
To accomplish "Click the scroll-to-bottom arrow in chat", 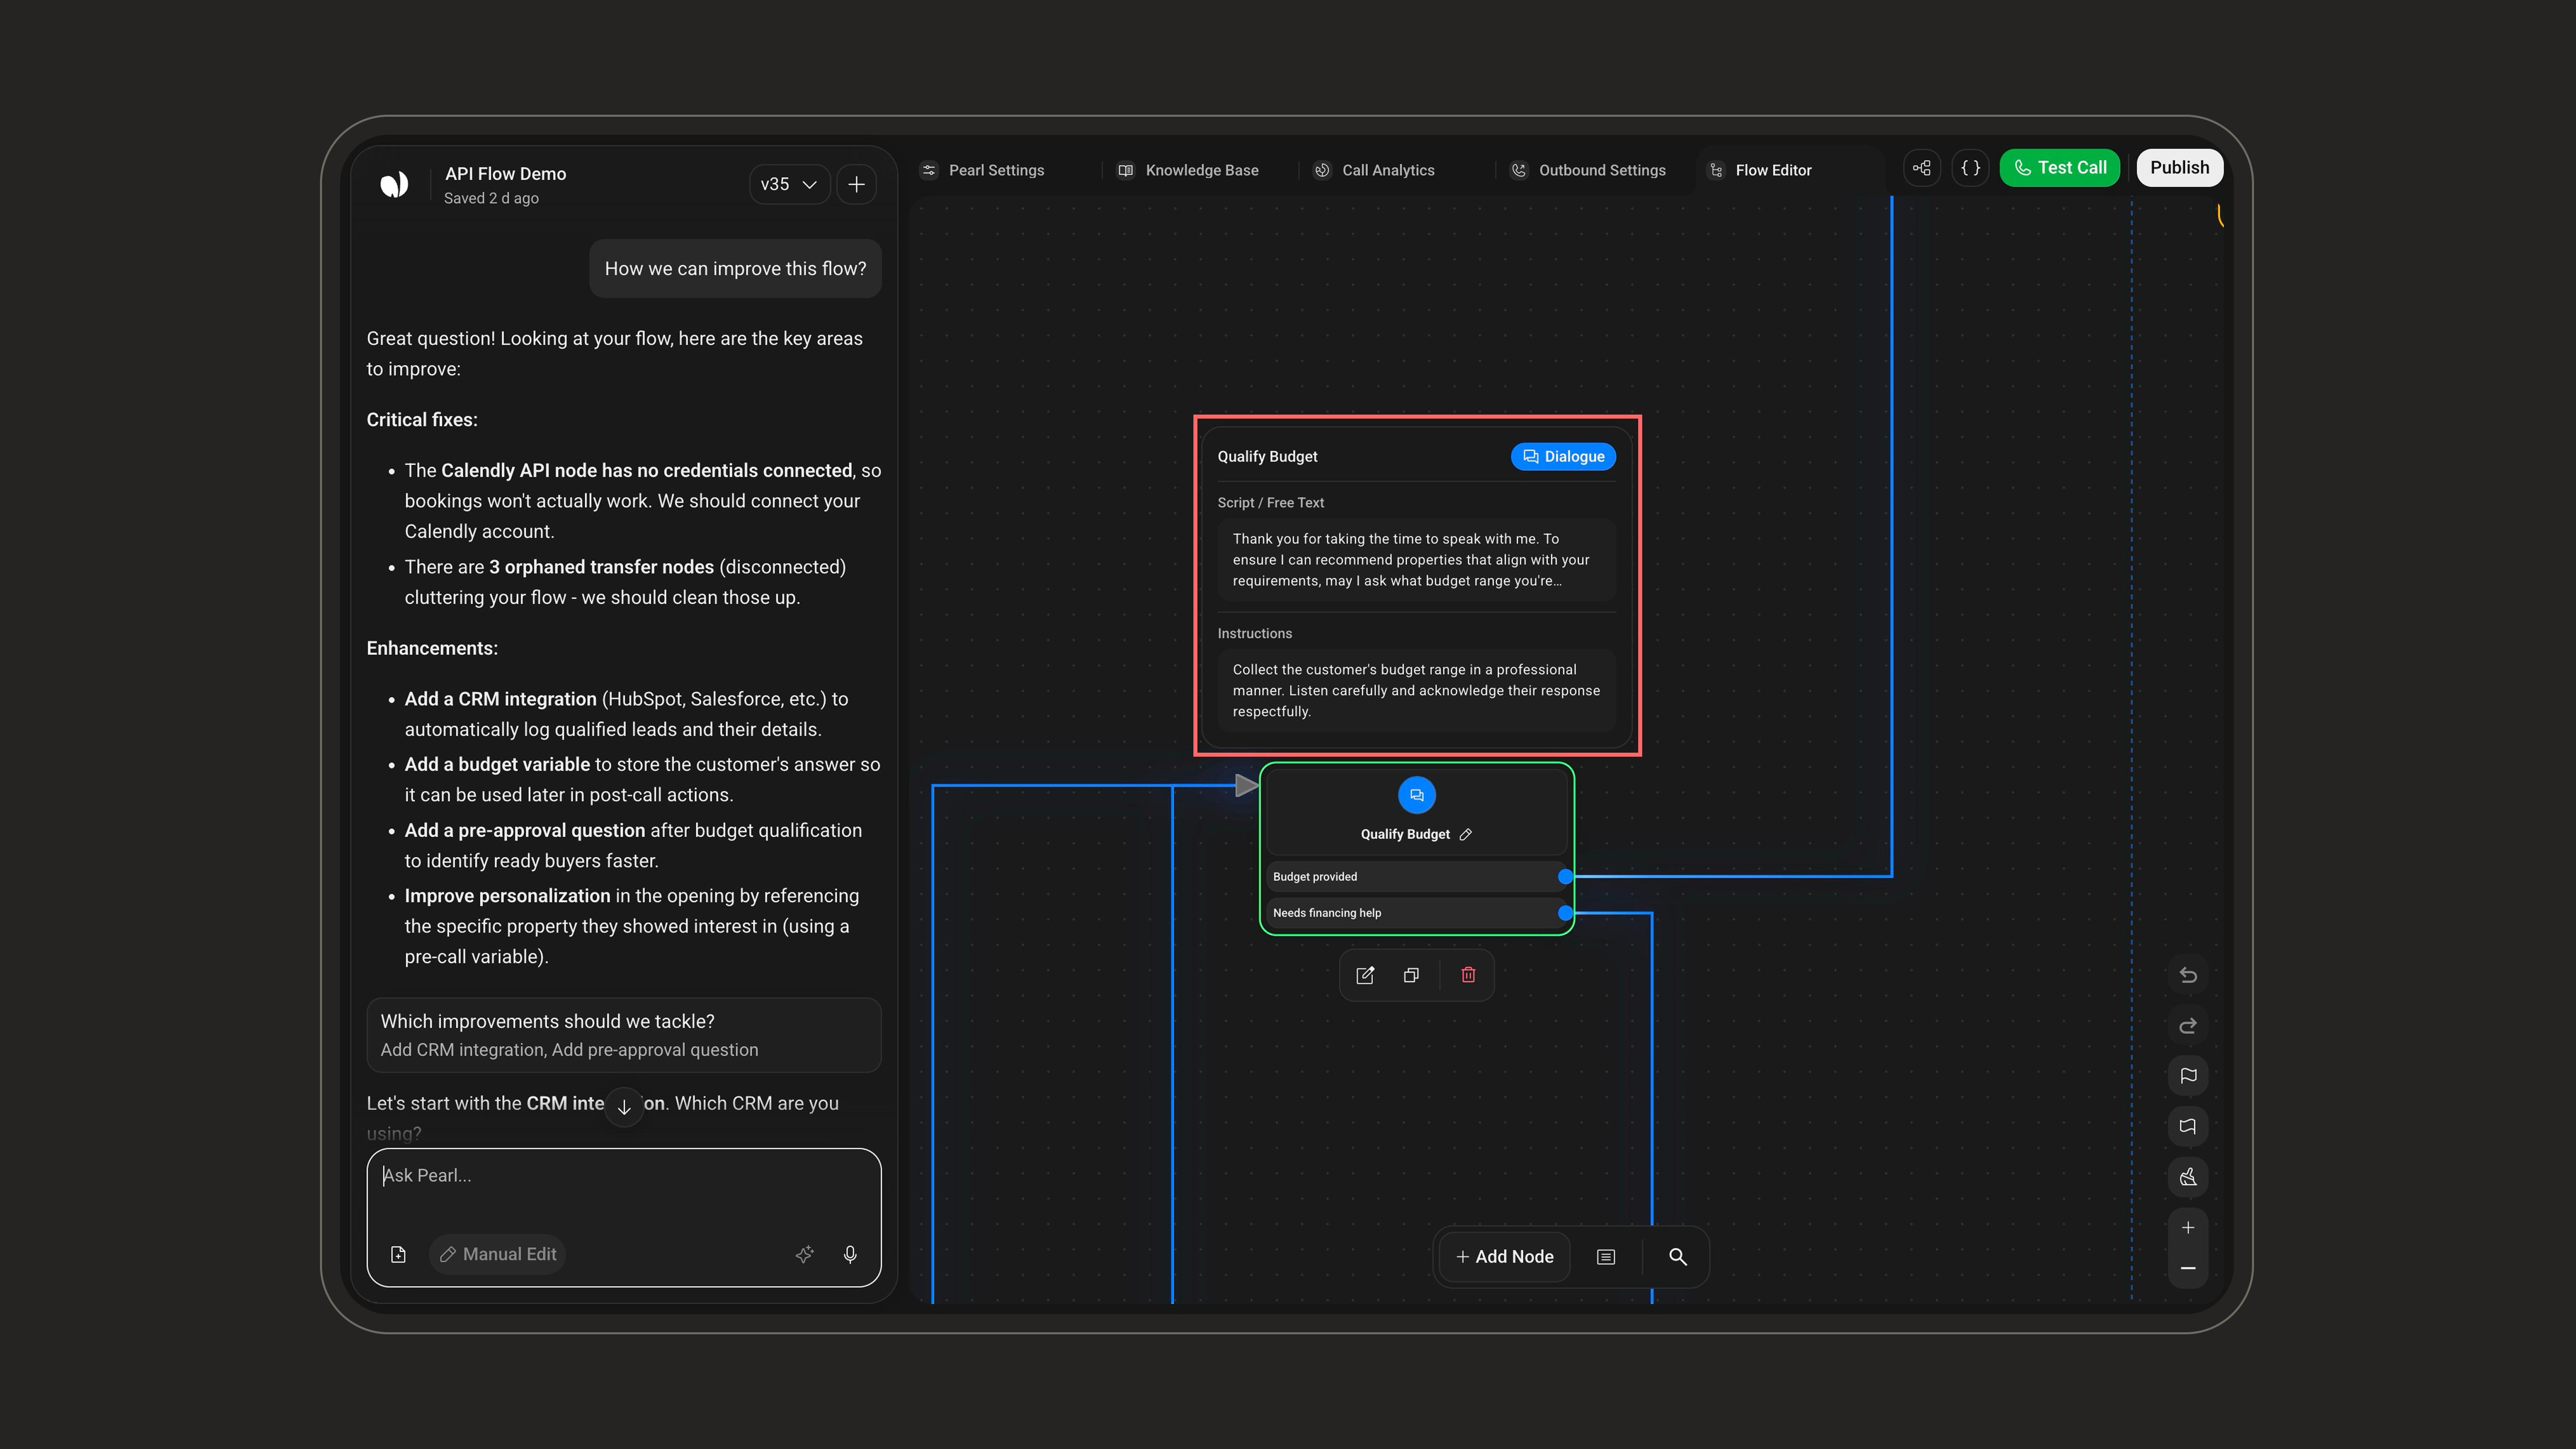I will click(x=624, y=1107).
